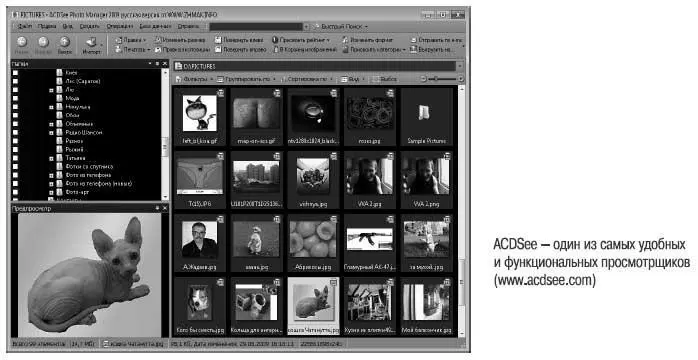Click Отправить по e-mail toolbar button

pyautogui.click(x=436, y=40)
